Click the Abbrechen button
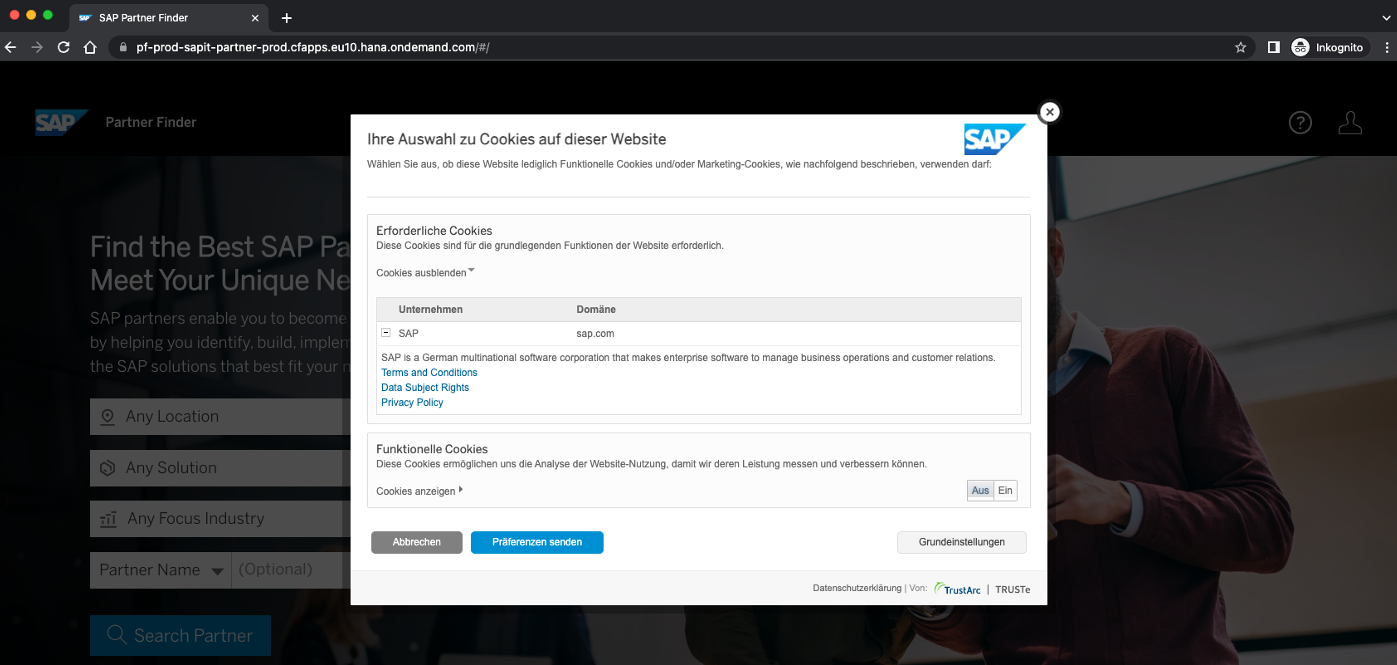This screenshot has width=1397, height=665. point(417,542)
